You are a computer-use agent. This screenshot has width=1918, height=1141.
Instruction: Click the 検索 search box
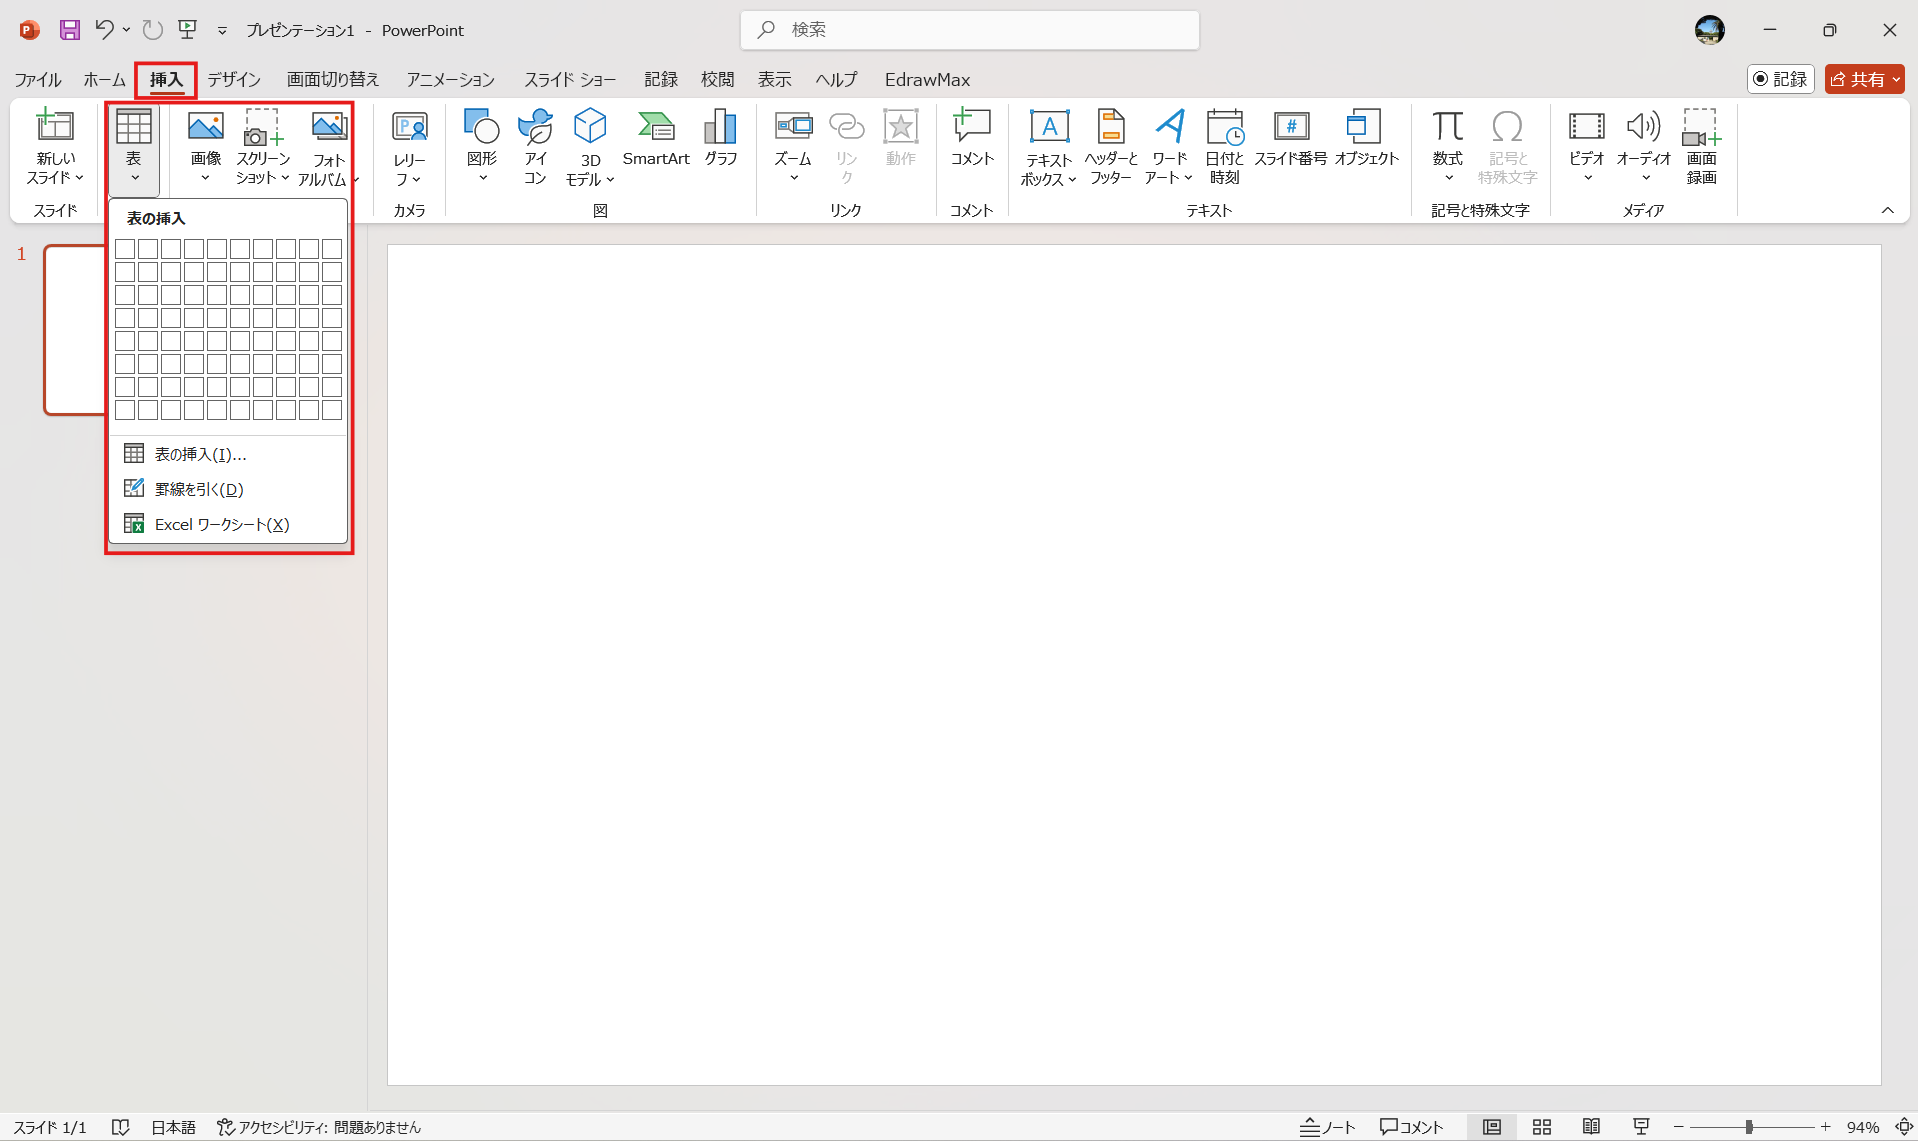pyautogui.click(x=970, y=30)
